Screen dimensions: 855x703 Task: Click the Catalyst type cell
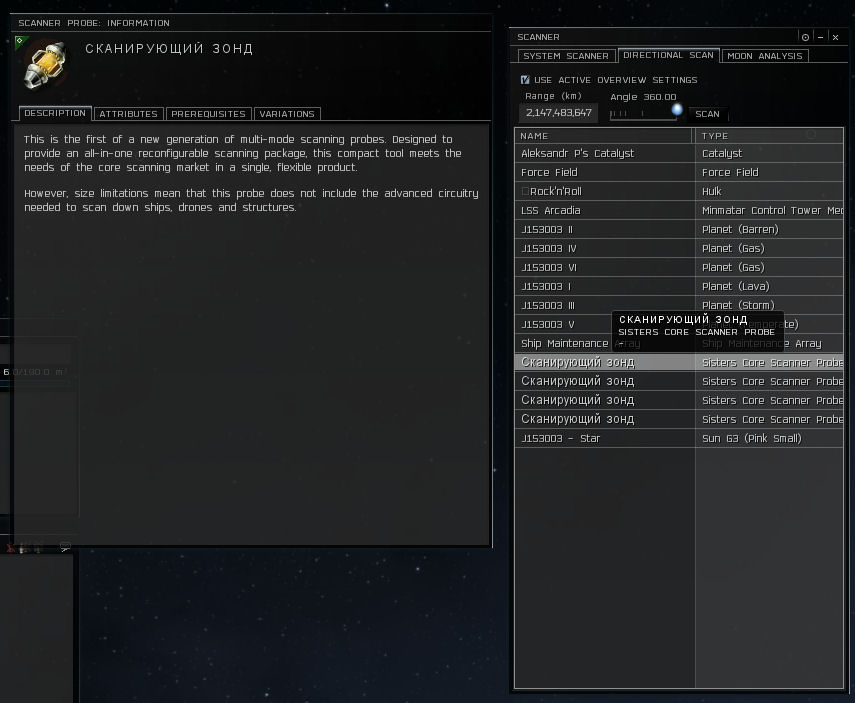tap(769, 153)
